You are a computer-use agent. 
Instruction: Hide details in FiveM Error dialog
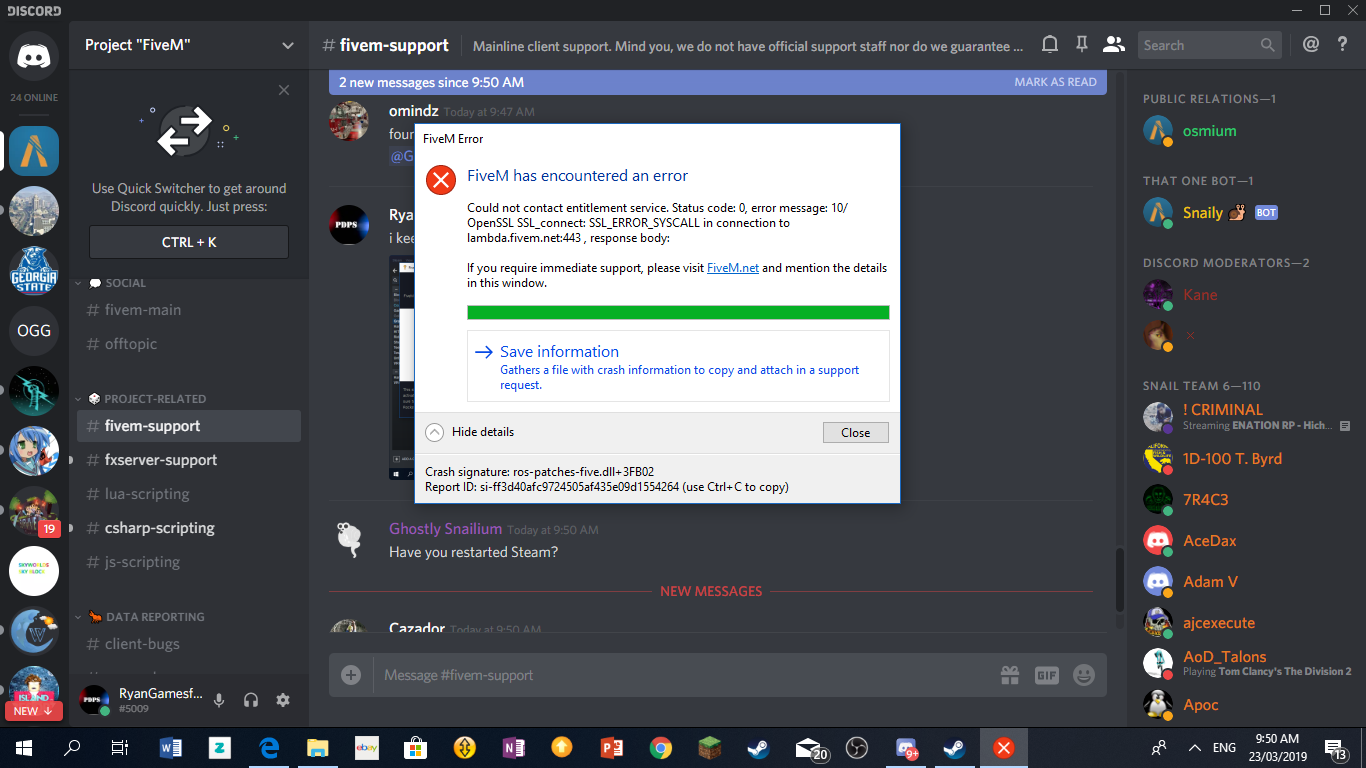(x=470, y=432)
